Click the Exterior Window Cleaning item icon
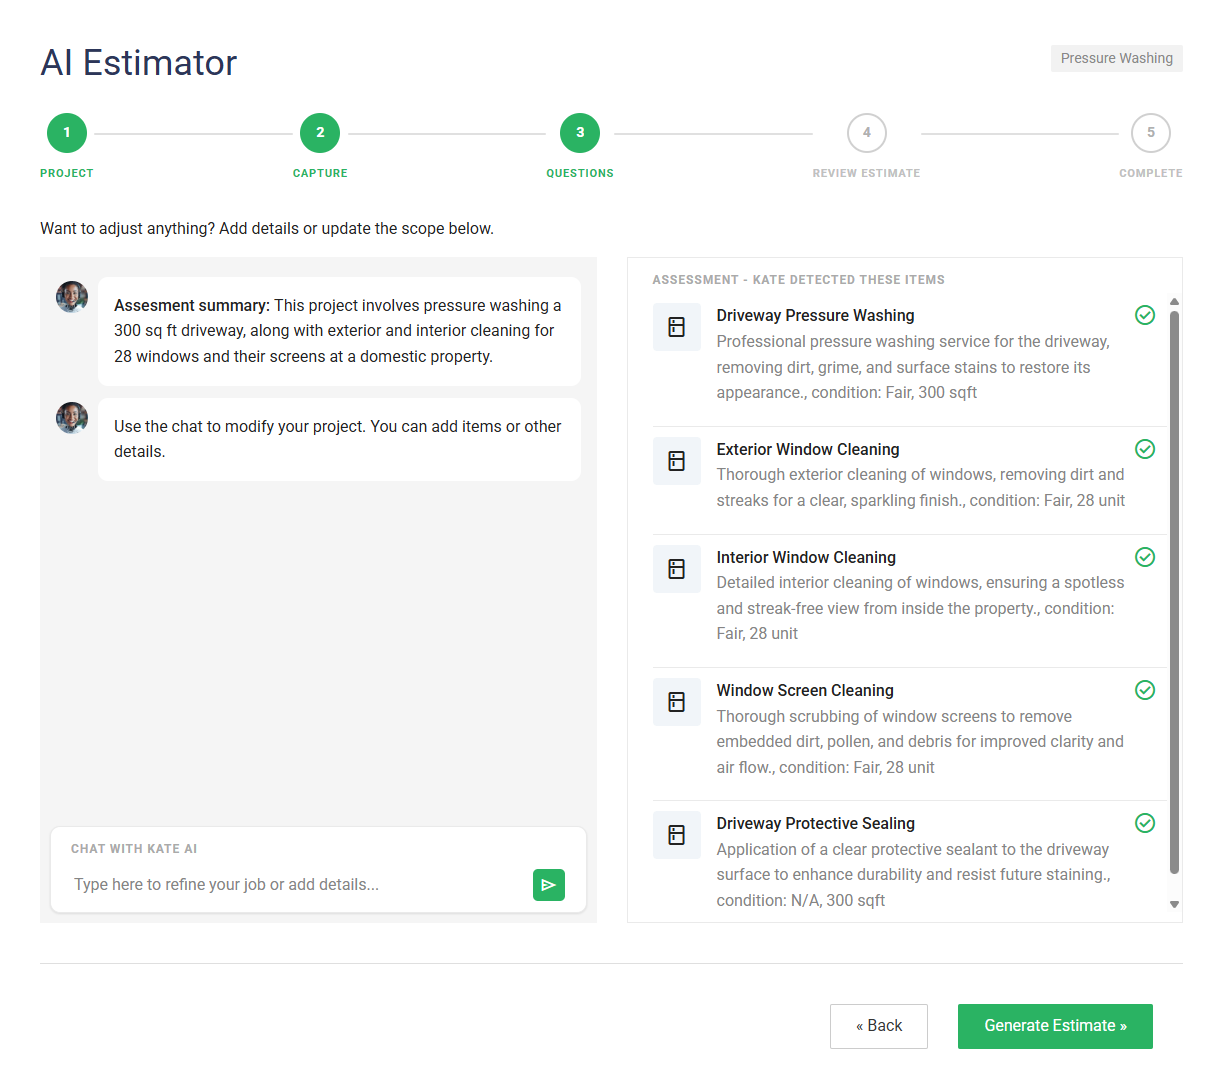Viewport: 1226px width, 1077px height. [x=676, y=461]
